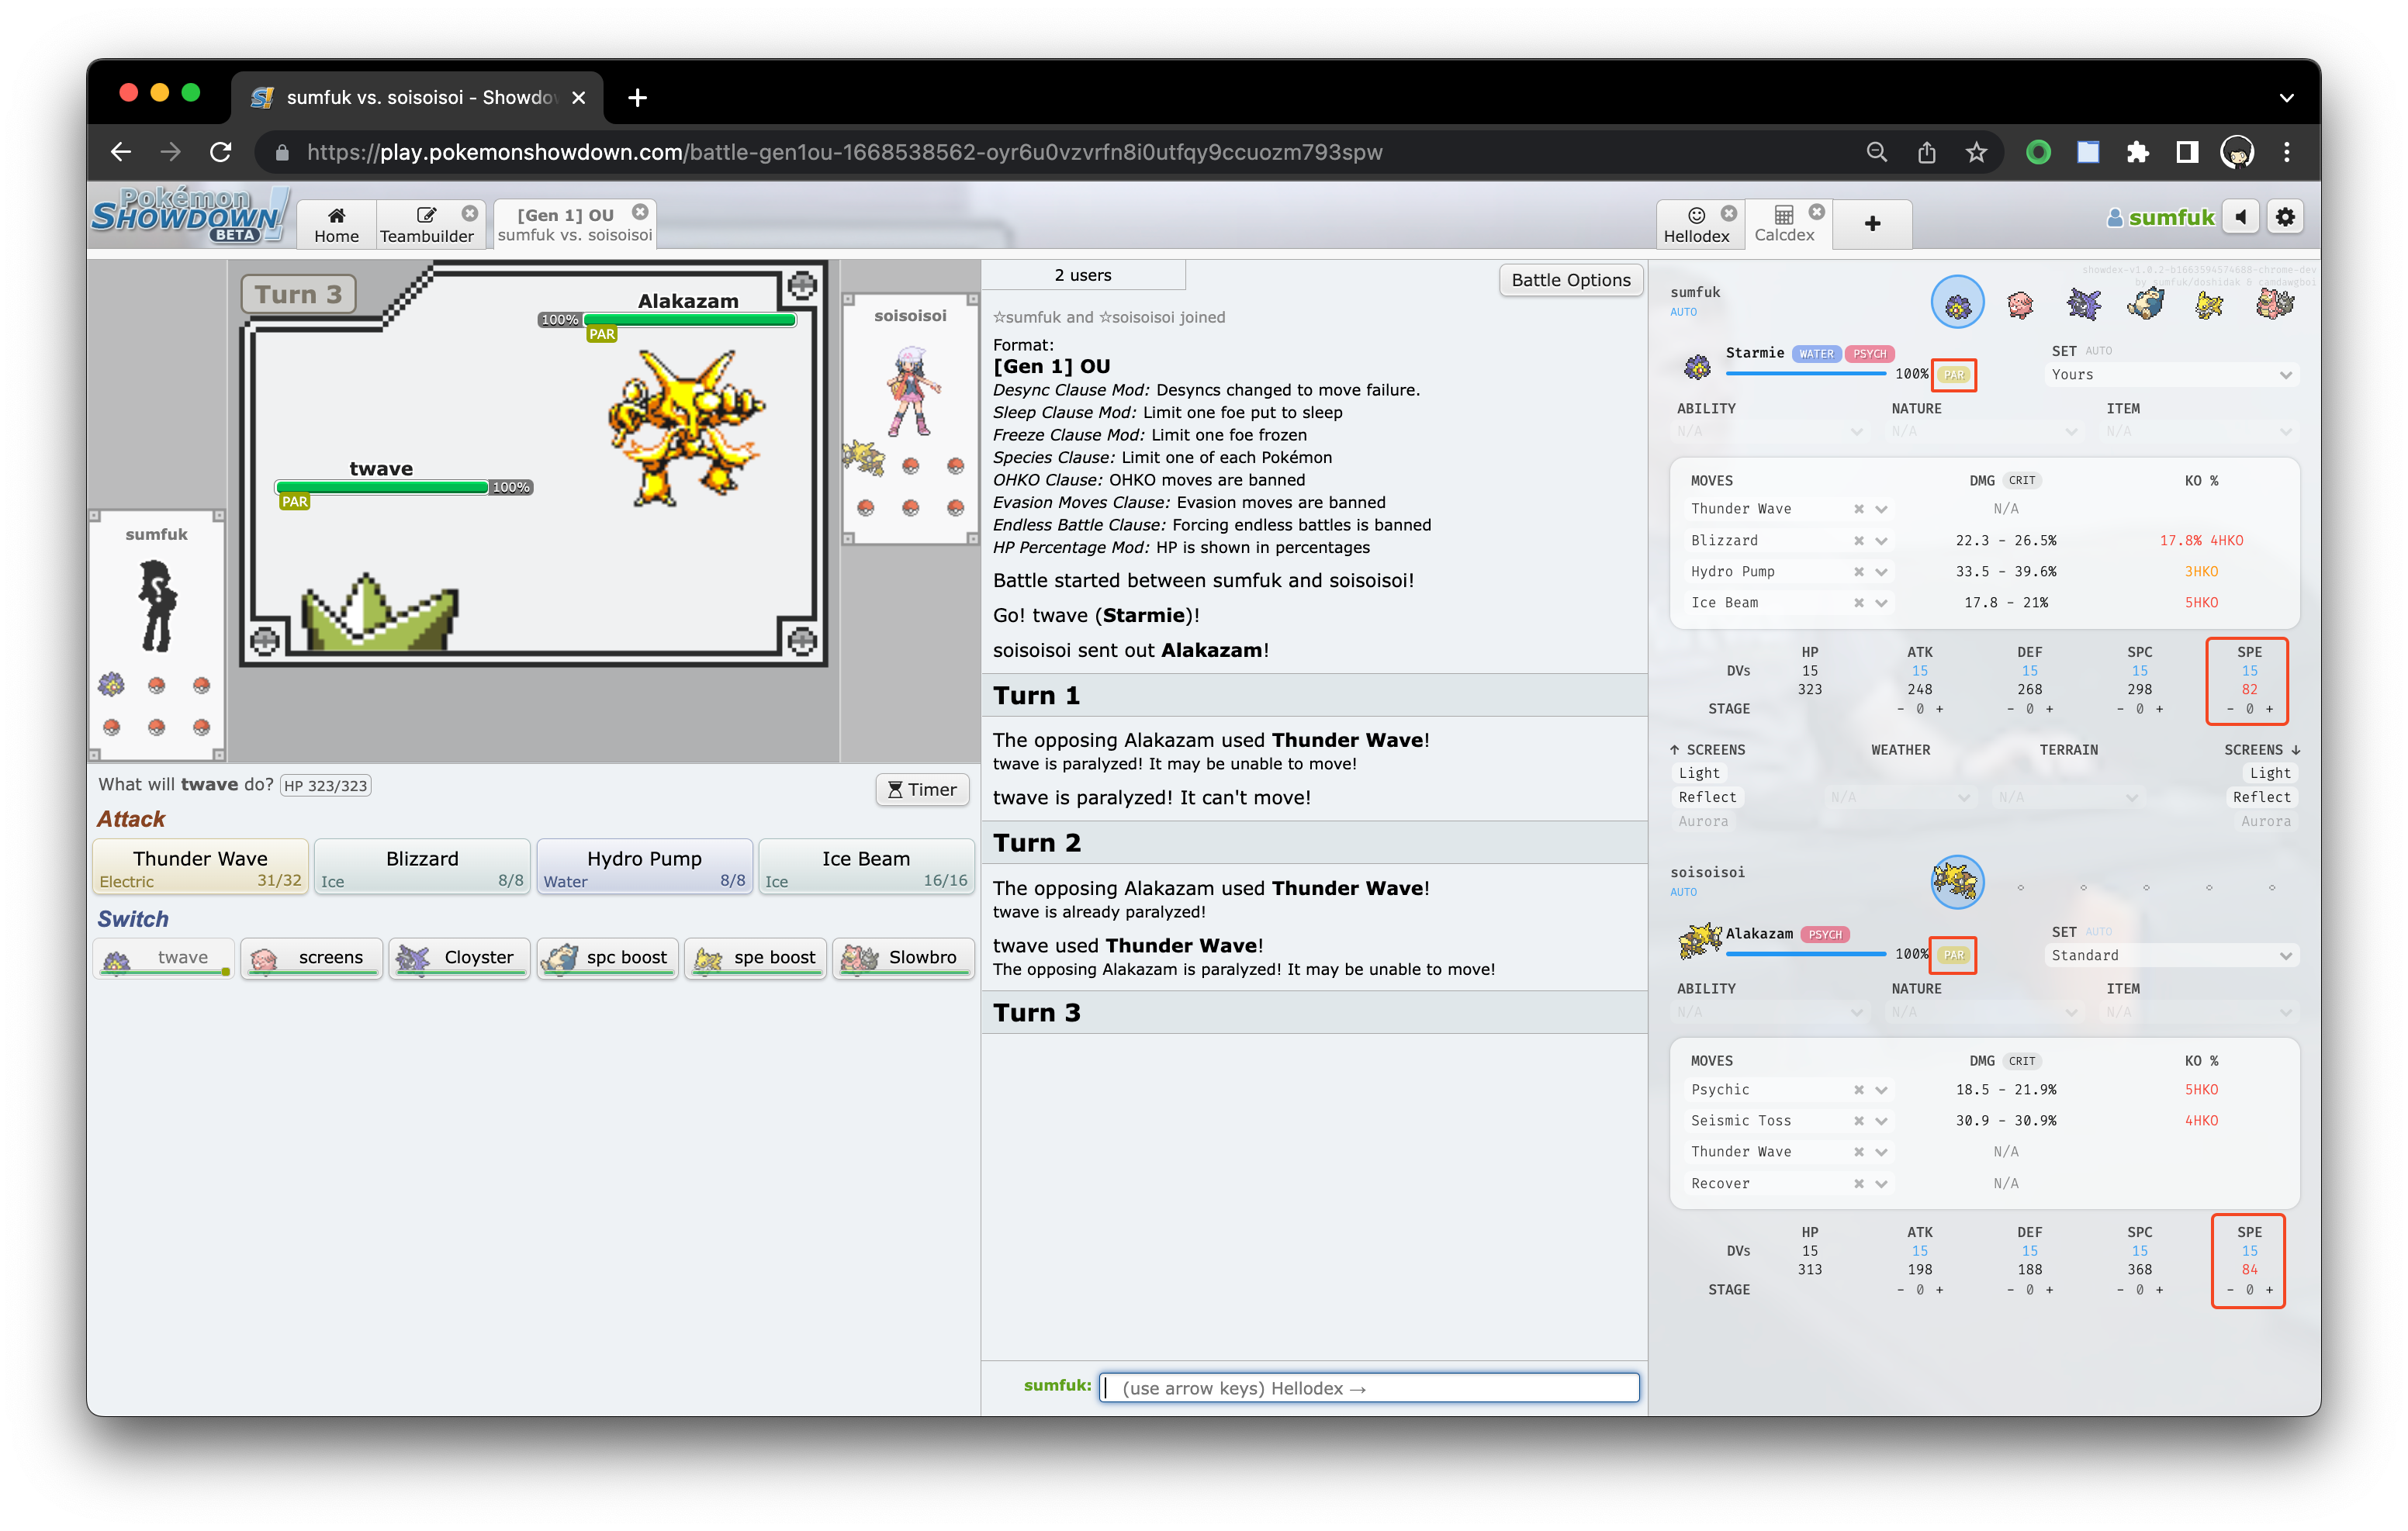Bookmark this page with the star icon
Screen dimensions: 2408x1531
pyautogui.click(x=1976, y=152)
